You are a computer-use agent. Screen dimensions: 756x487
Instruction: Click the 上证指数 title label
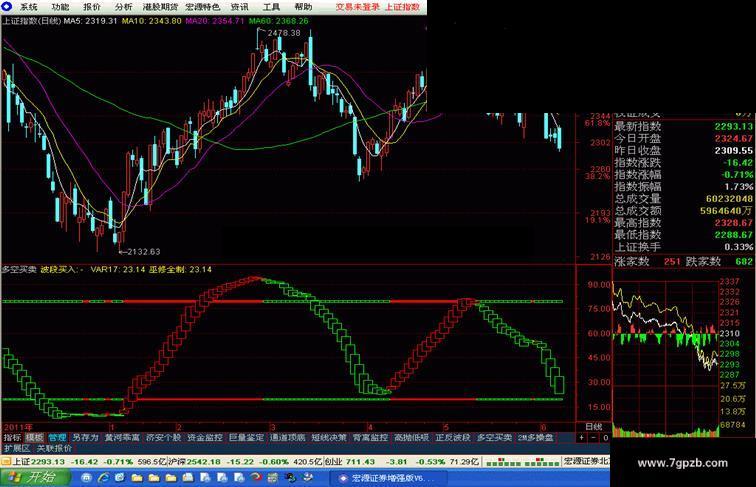click(403, 7)
